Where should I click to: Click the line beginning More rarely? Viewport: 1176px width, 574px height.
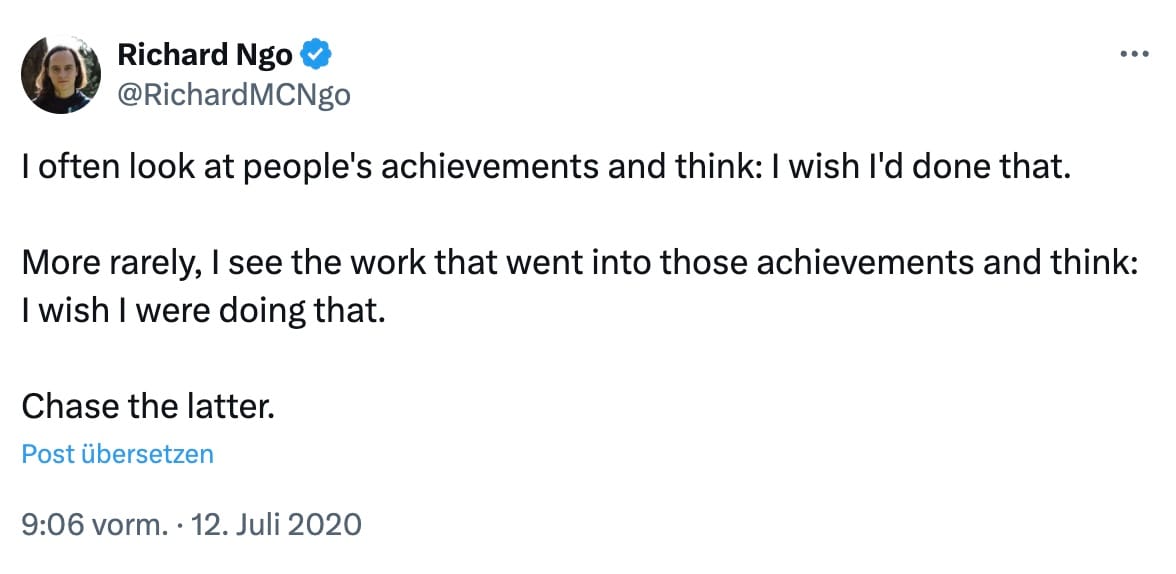[x=580, y=263]
